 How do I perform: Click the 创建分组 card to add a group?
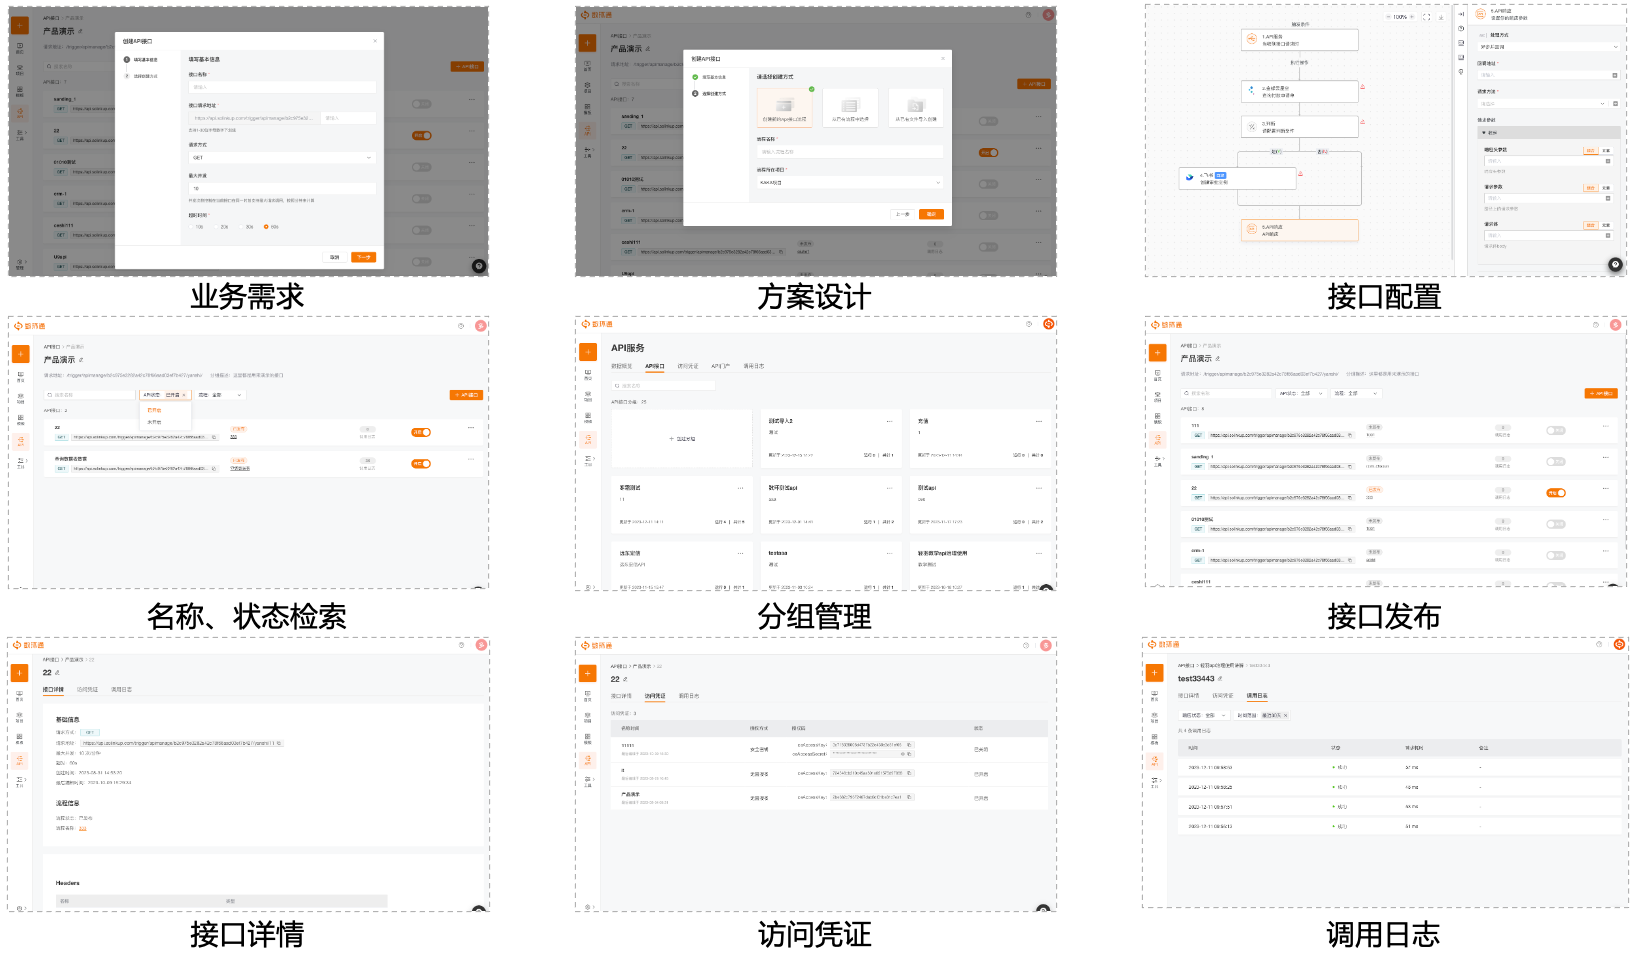683,438
